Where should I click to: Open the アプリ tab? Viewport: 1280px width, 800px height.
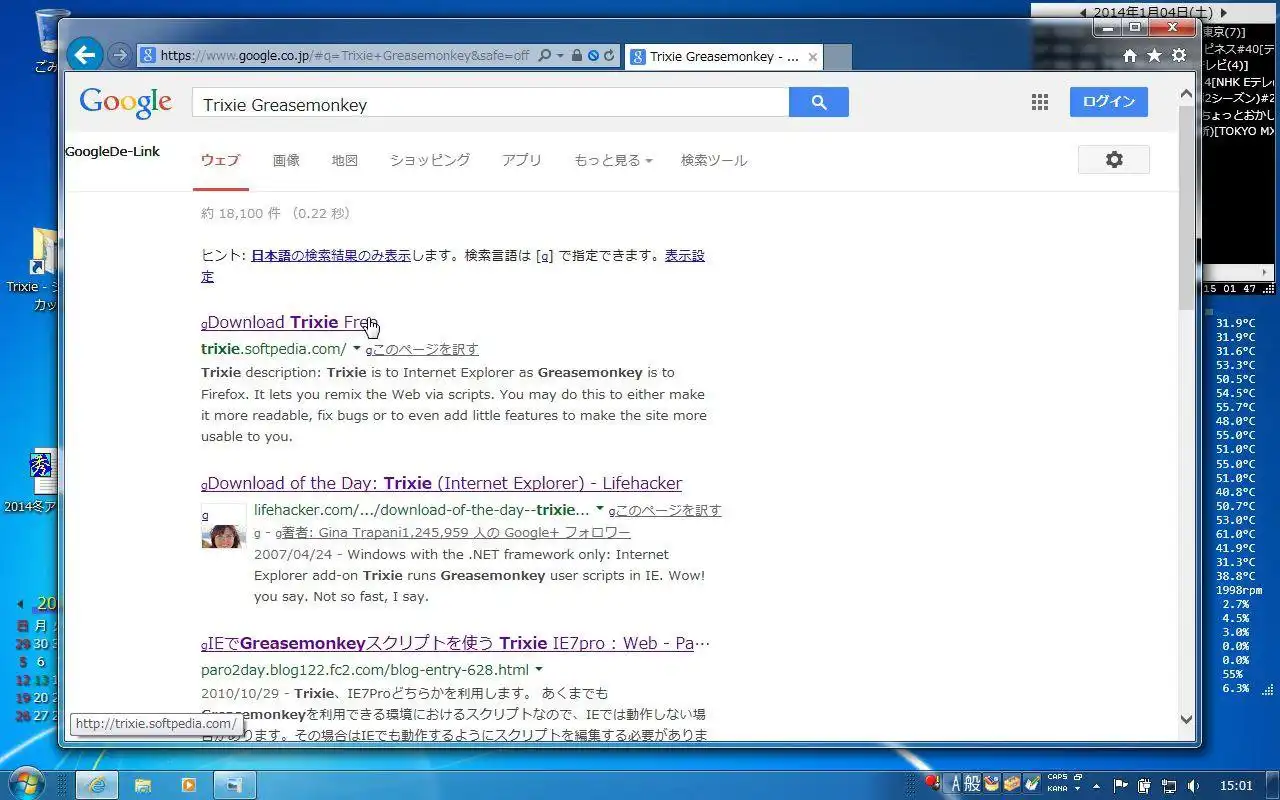(x=522, y=160)
